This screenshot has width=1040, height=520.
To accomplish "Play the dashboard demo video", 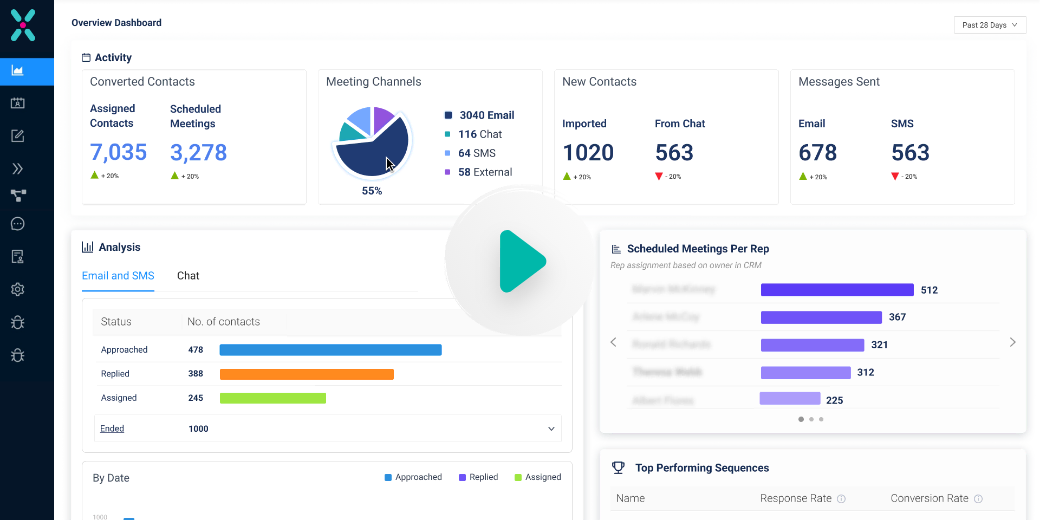I will pyautogui.click(x=520, y=261).
